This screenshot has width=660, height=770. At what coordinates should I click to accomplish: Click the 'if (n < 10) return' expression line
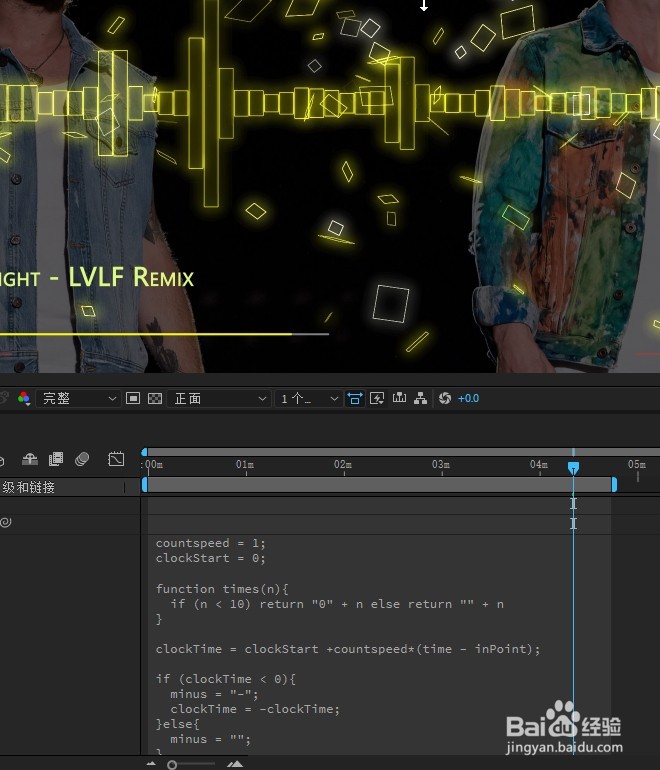click(337, 604)
